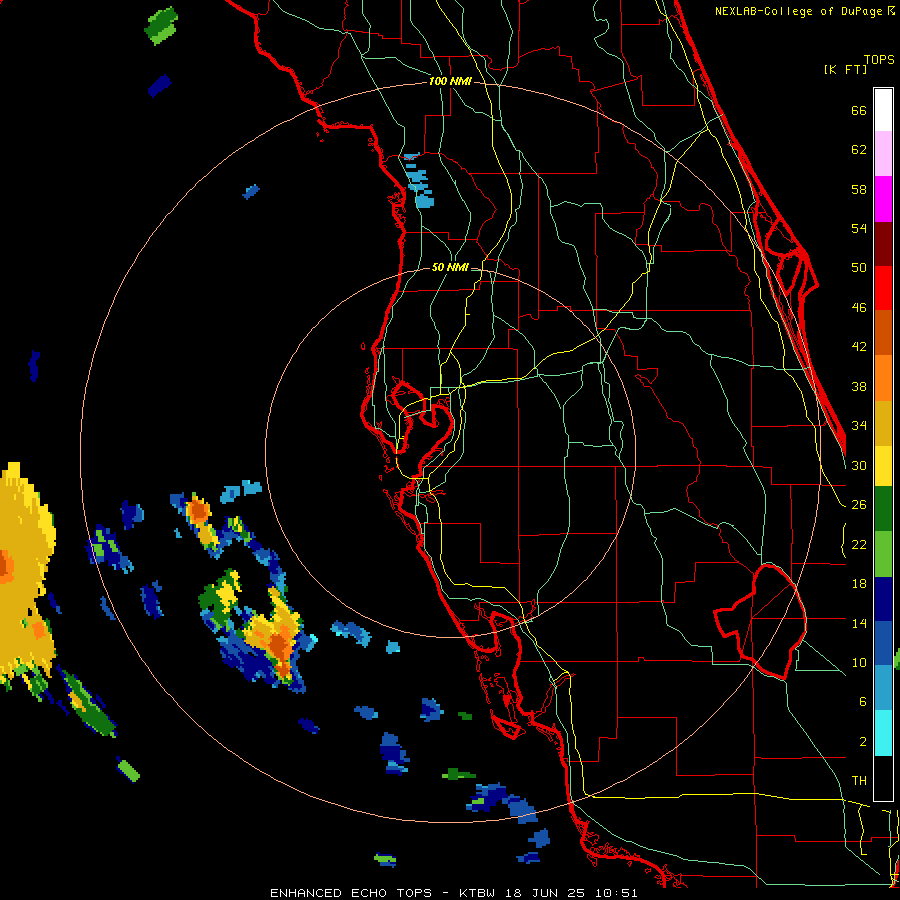Click the '14' legend value
Image resolution: width=900 pixels, height=900 pixels.
tap(859, 623)
